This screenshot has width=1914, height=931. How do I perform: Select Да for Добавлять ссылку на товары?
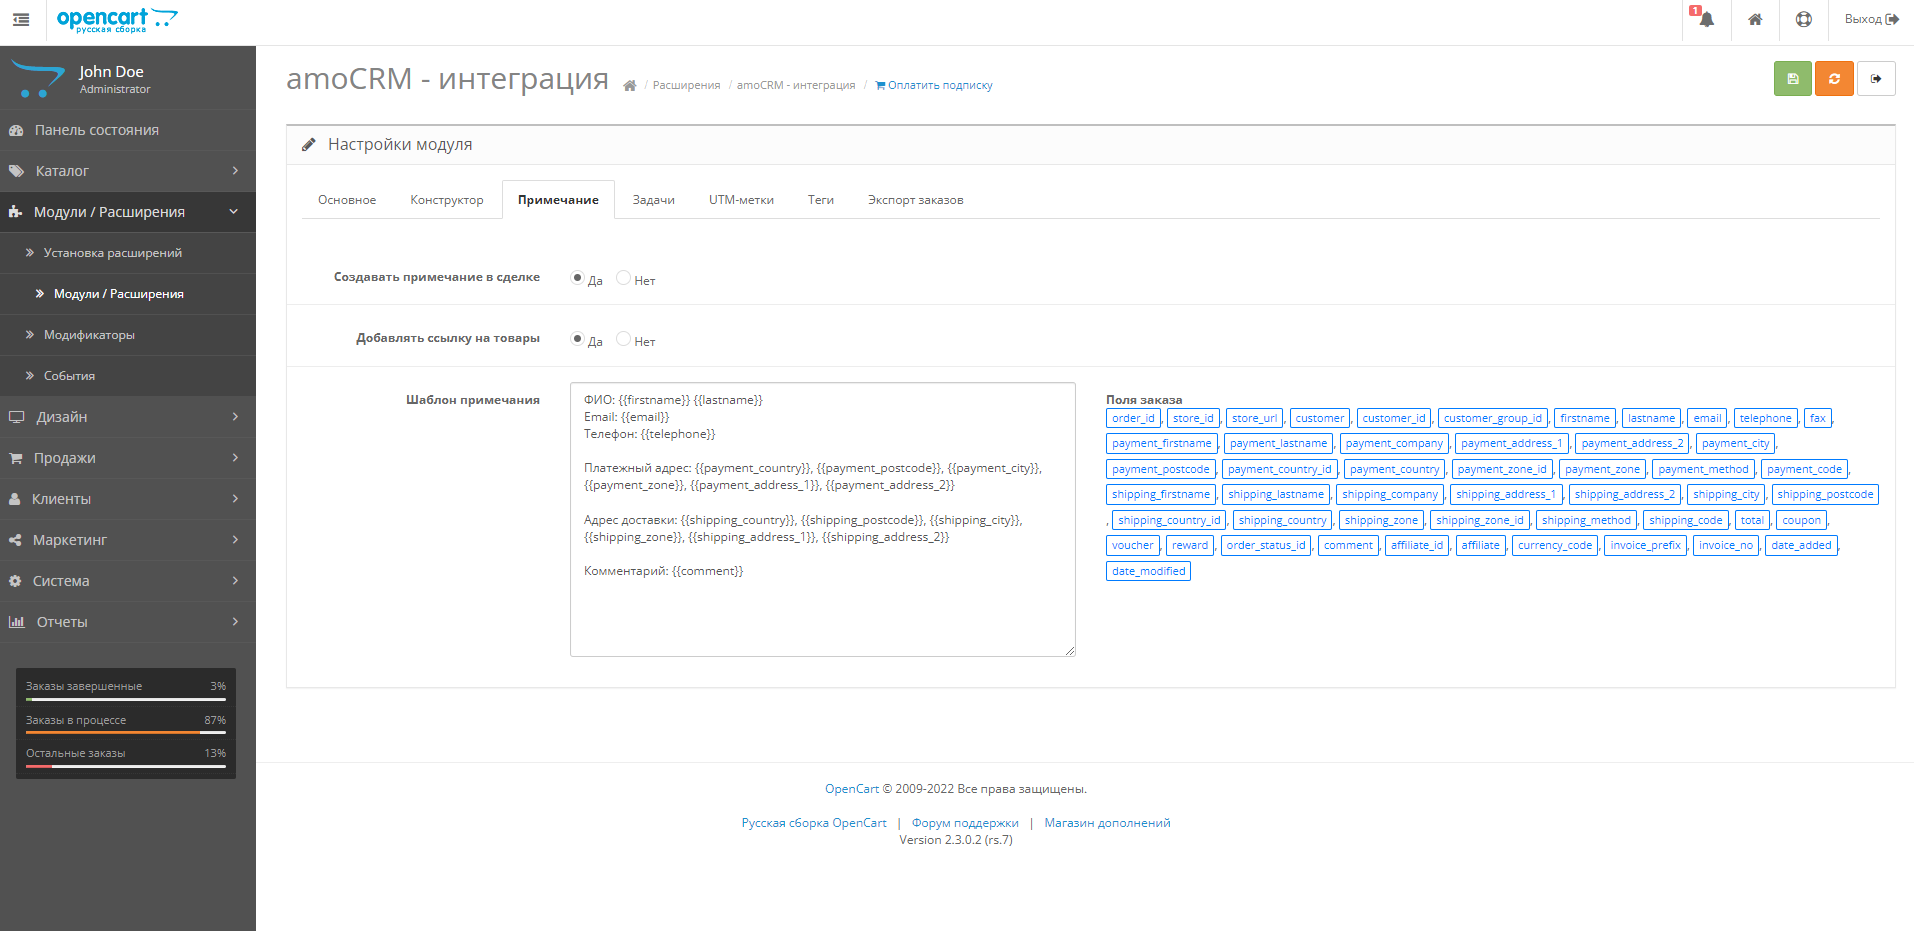[x=575, y=339]
